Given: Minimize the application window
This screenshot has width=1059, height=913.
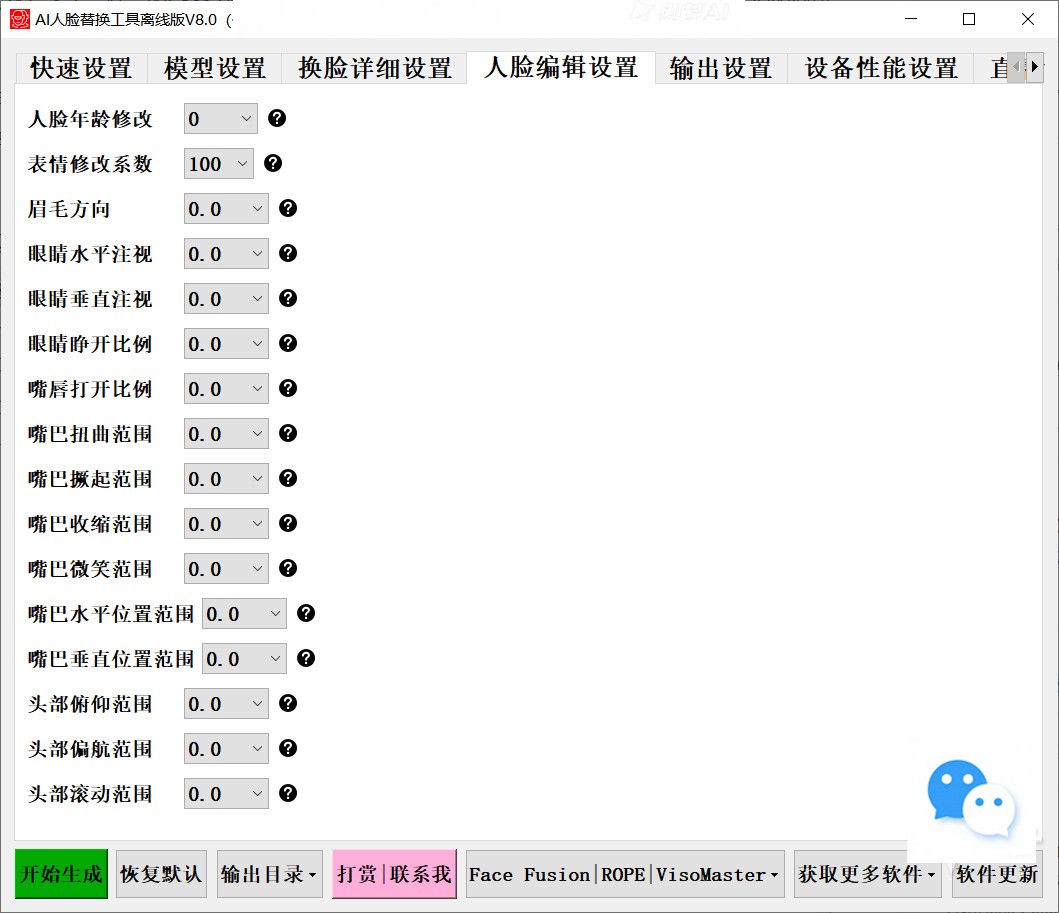Looking at the screenshot, I should (911, 19).
